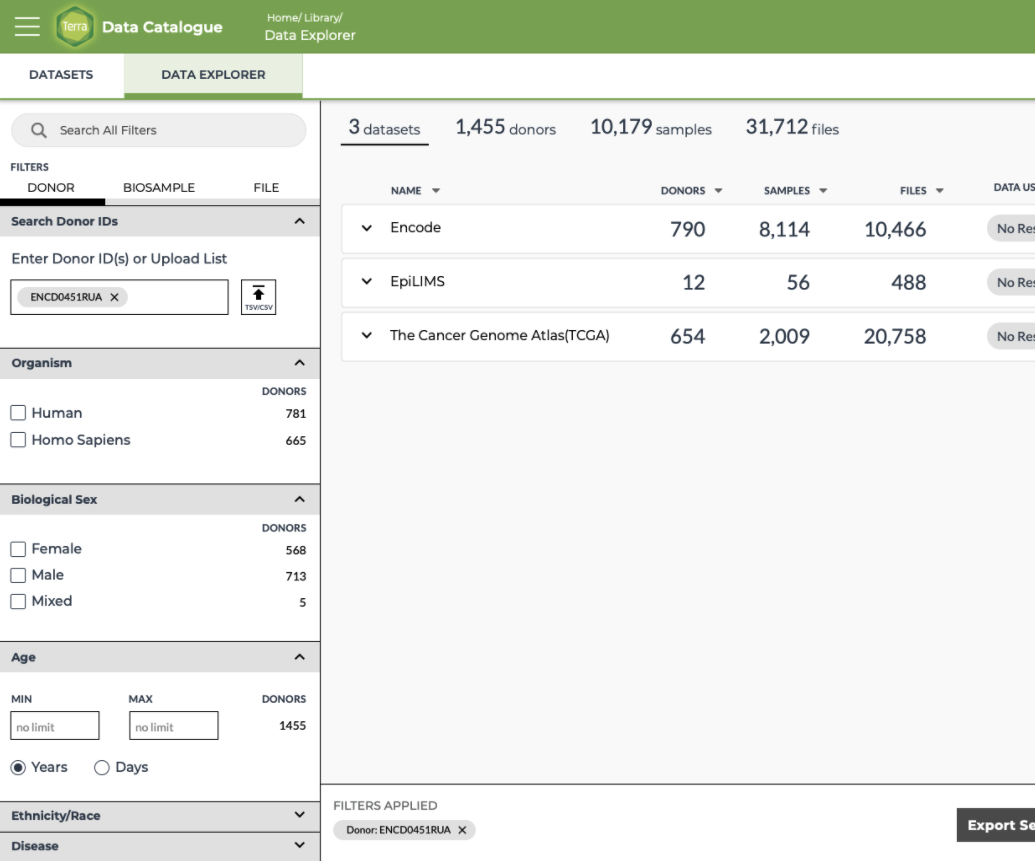Image resolution: width=1035 pixels, height=861 pixels.
Task: Click TCGA's No Restrictions badge
Action: point(1011,336)
